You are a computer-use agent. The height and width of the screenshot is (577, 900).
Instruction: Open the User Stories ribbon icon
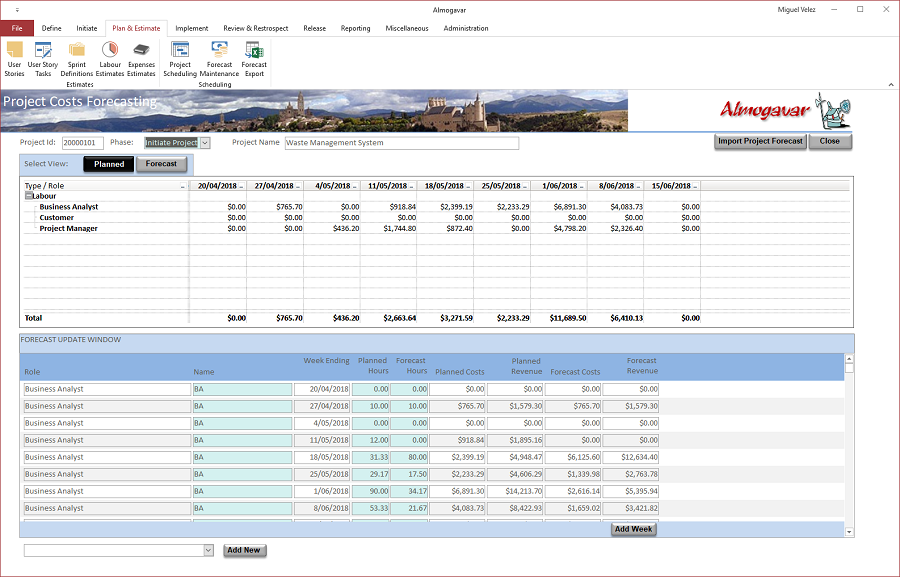click(x=14, y=59)
